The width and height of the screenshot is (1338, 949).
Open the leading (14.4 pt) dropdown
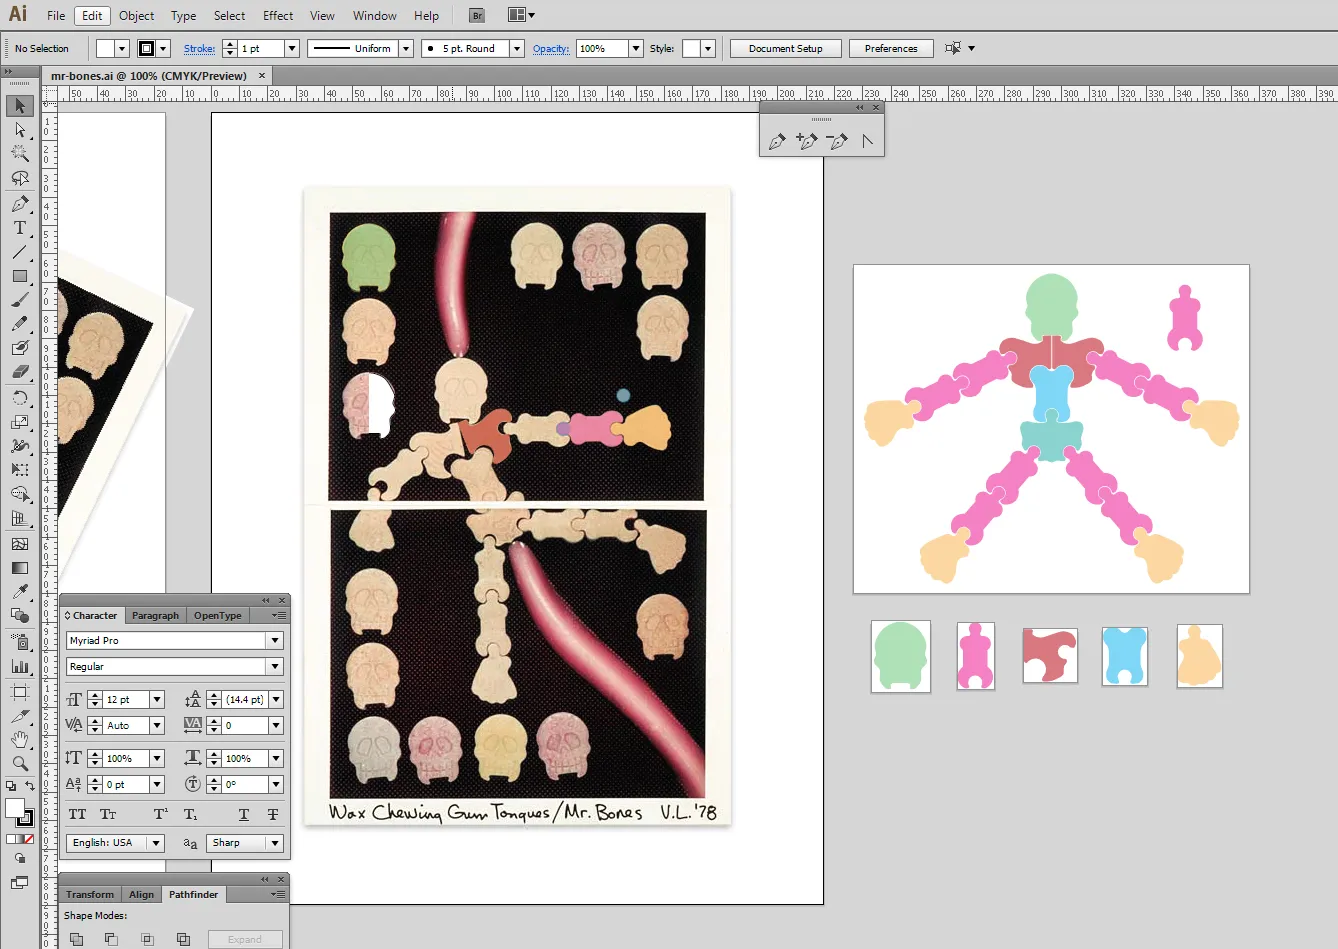click(276, 700)
